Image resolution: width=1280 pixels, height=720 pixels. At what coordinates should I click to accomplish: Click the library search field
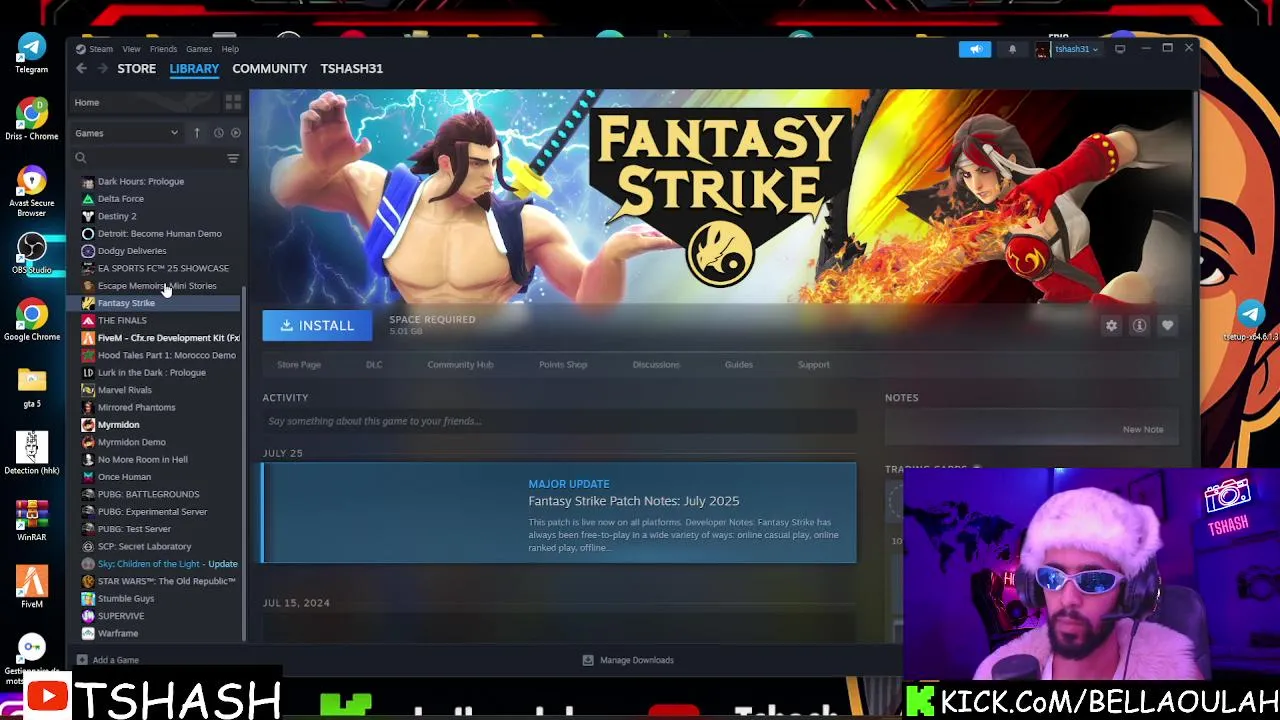pyautogui.click(x=148, y=158)
